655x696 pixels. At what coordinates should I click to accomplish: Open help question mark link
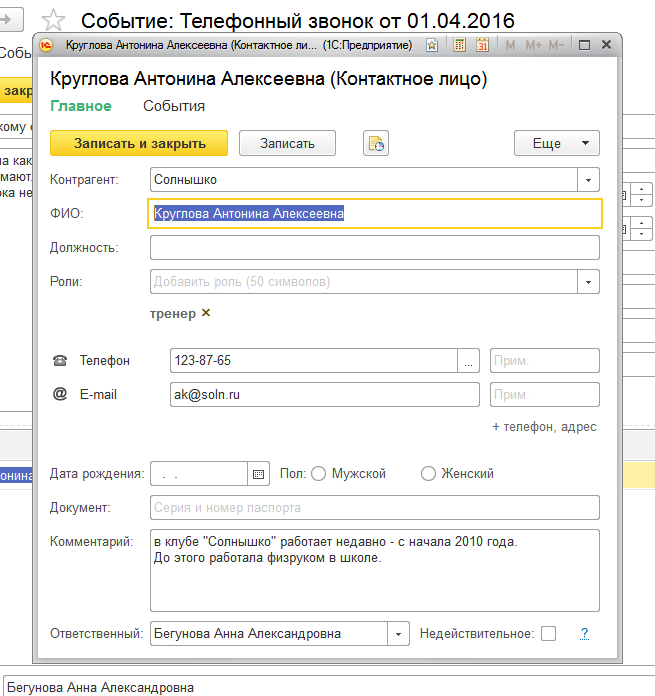click(x=585, y=633)
